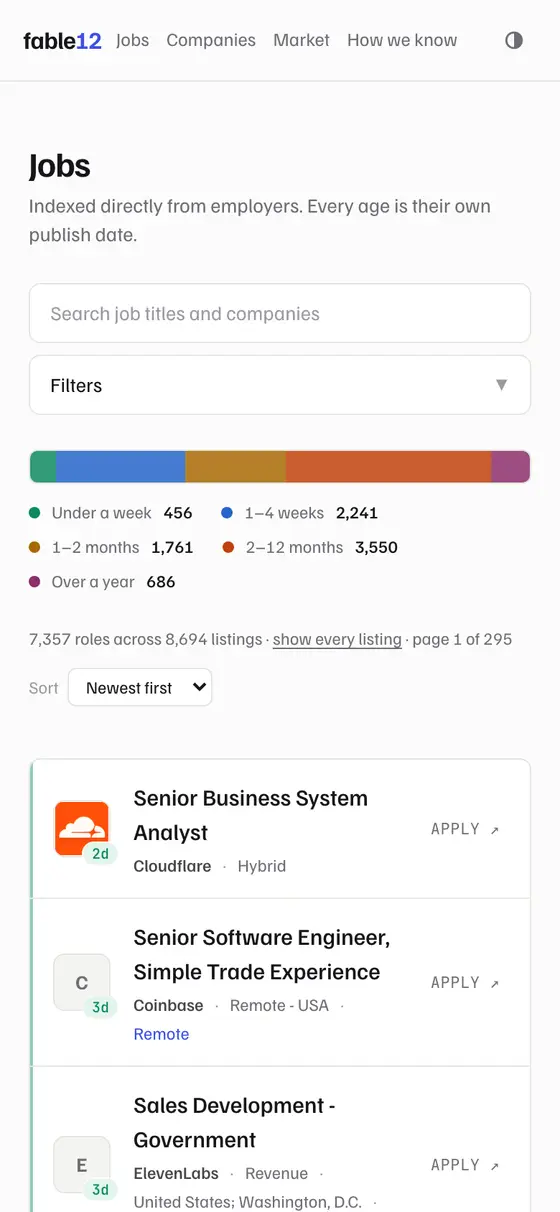Open the How we know page
The image size is (560, 1212).
coord(402,41)
